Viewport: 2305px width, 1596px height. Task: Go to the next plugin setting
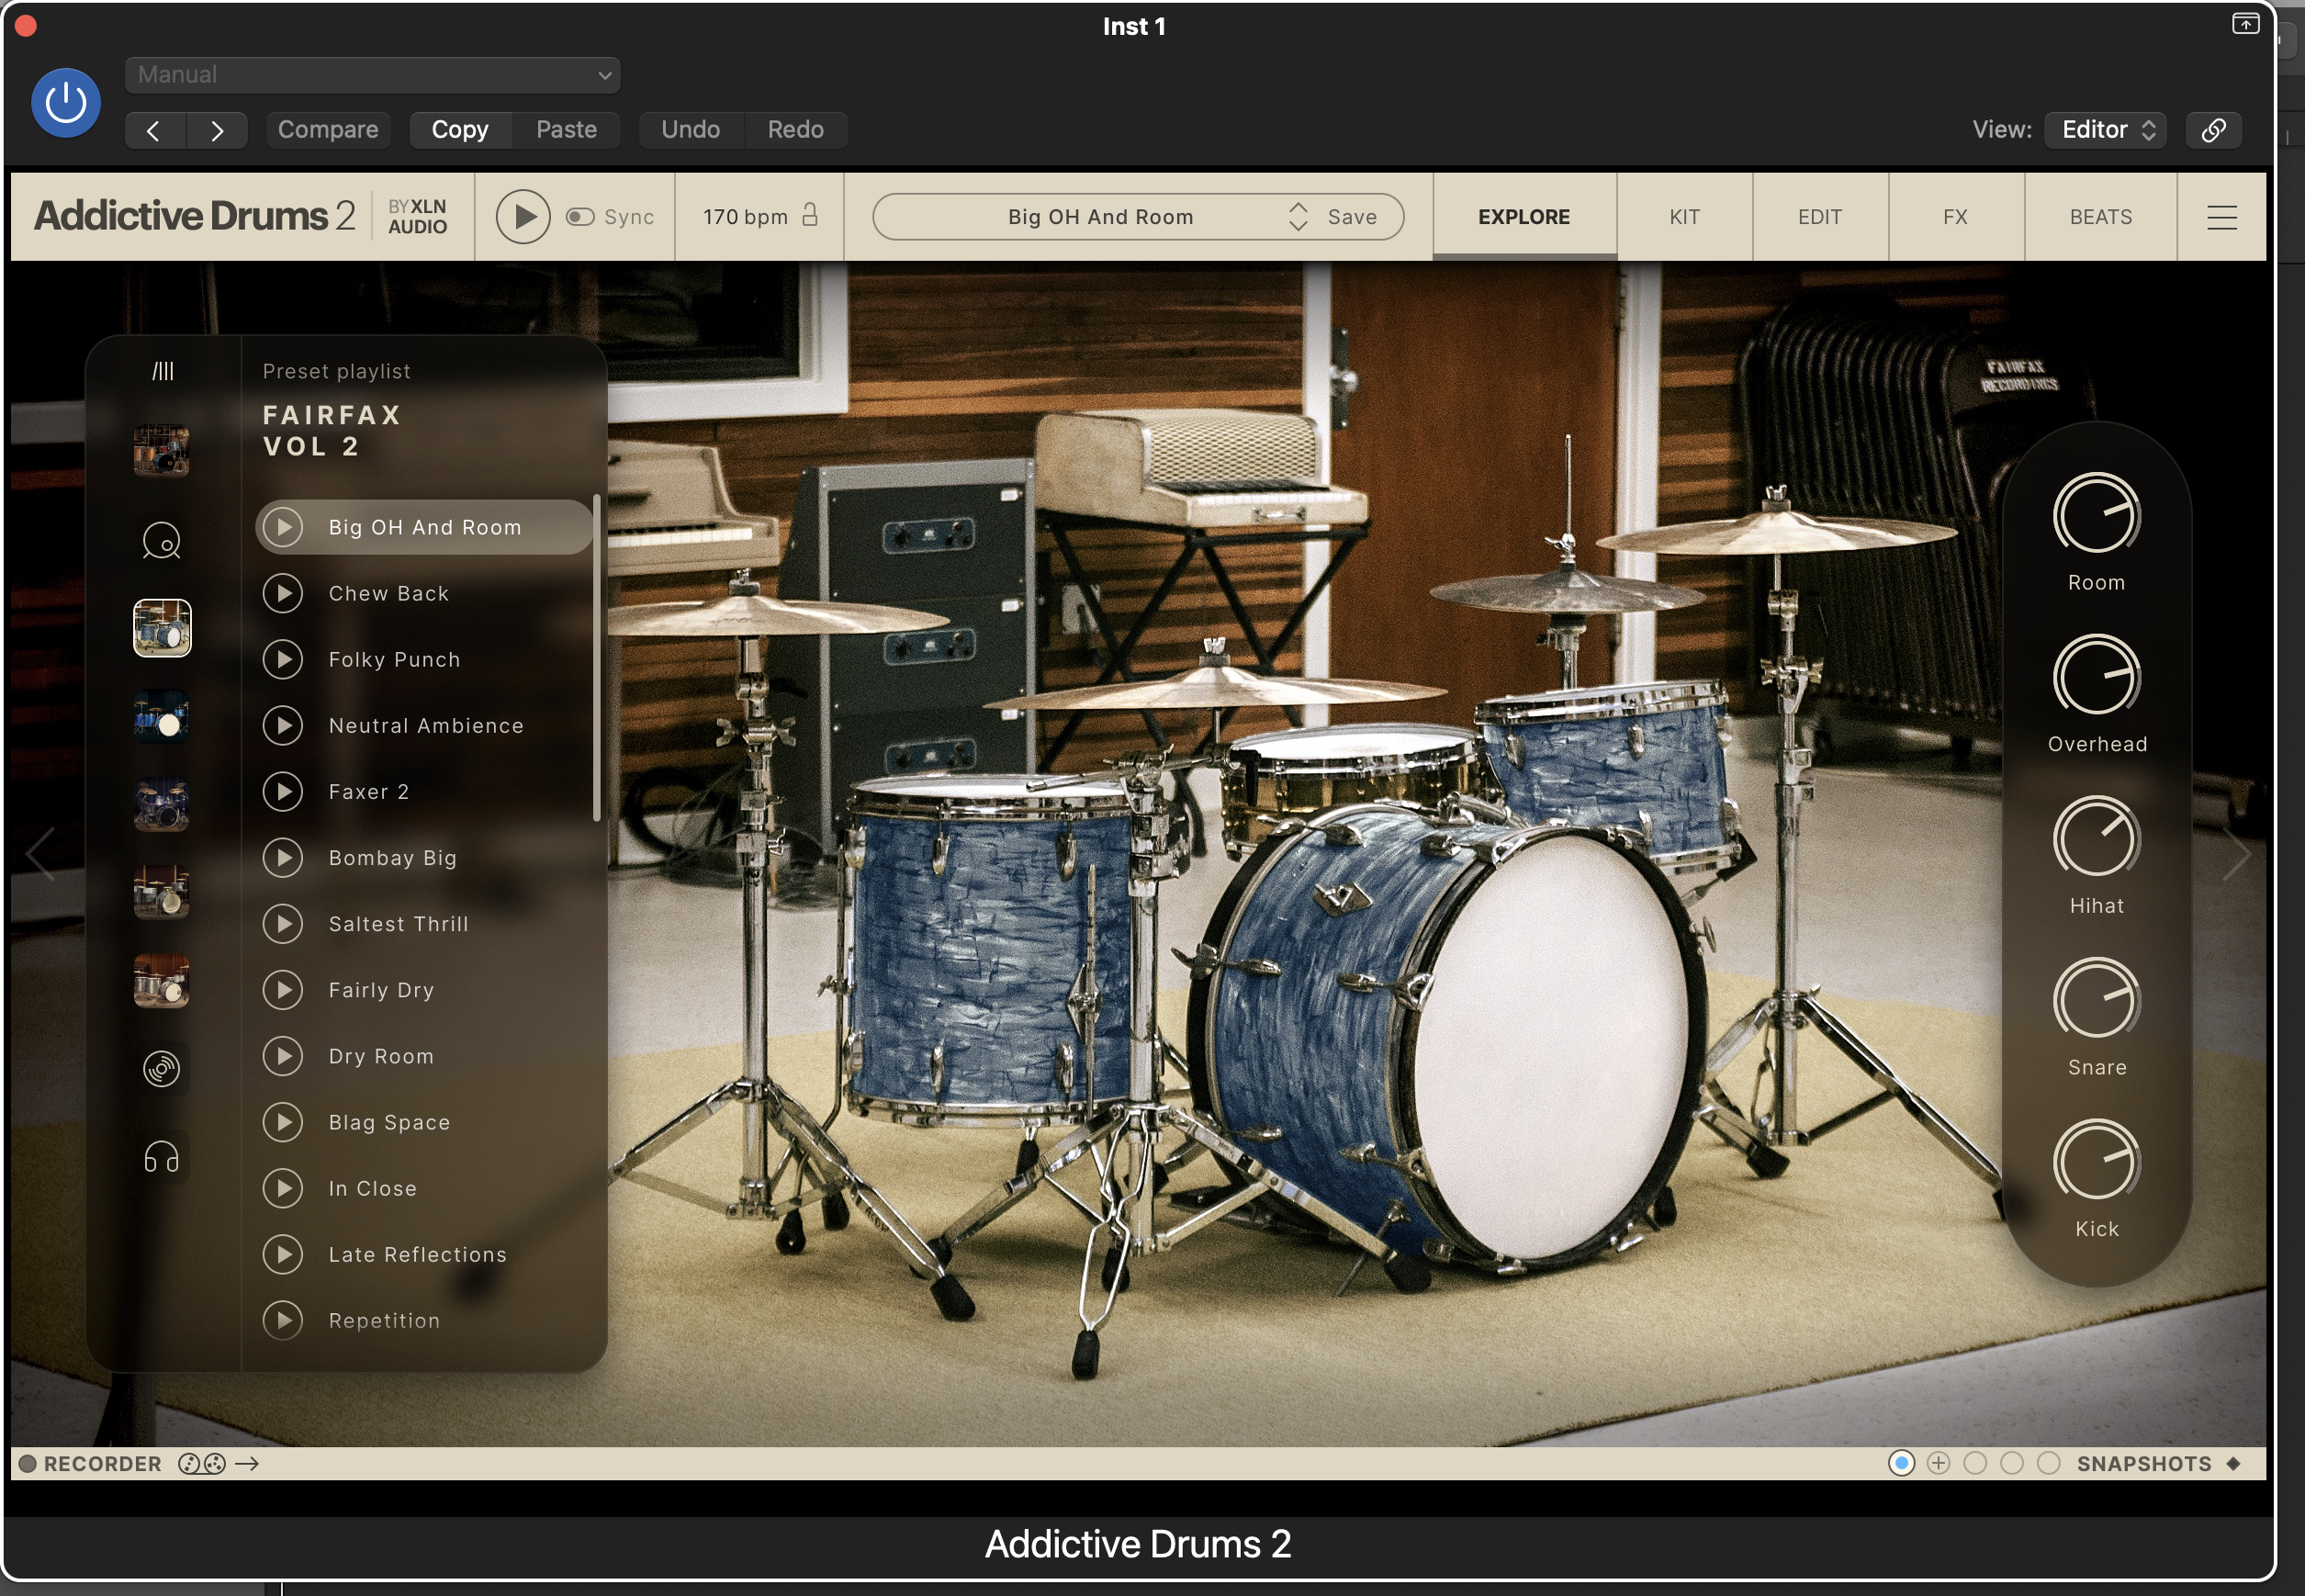[217, 130]
